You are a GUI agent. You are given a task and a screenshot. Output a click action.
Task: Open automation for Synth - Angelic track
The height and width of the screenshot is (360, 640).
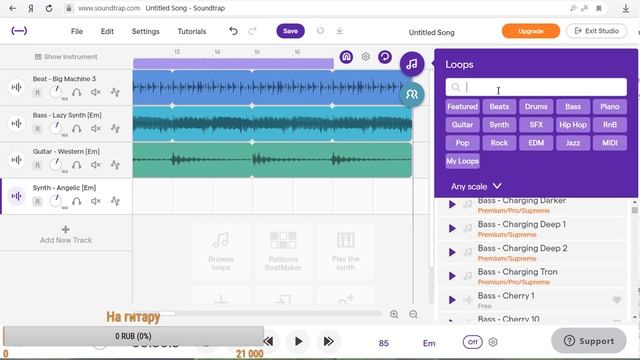tap(115, 201)
